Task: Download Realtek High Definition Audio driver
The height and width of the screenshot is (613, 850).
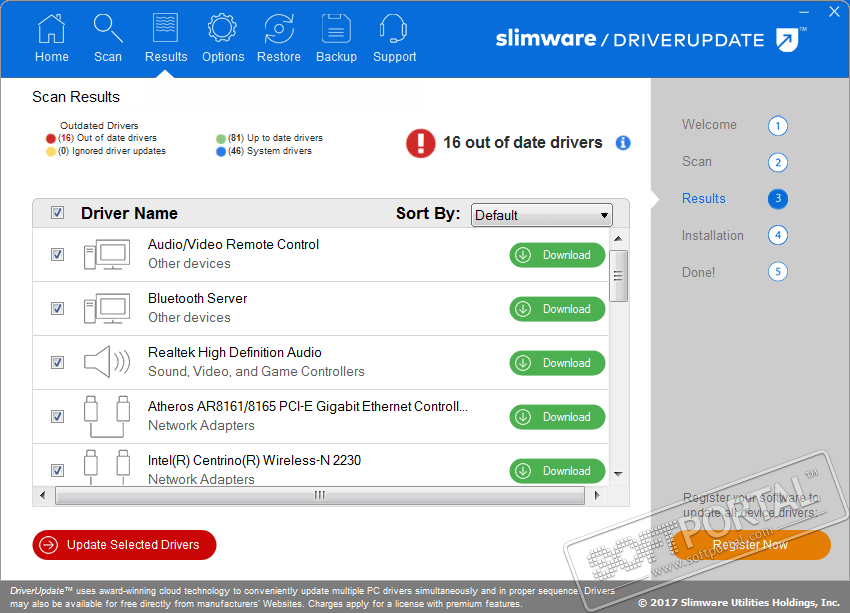Action: coord(557,363)
